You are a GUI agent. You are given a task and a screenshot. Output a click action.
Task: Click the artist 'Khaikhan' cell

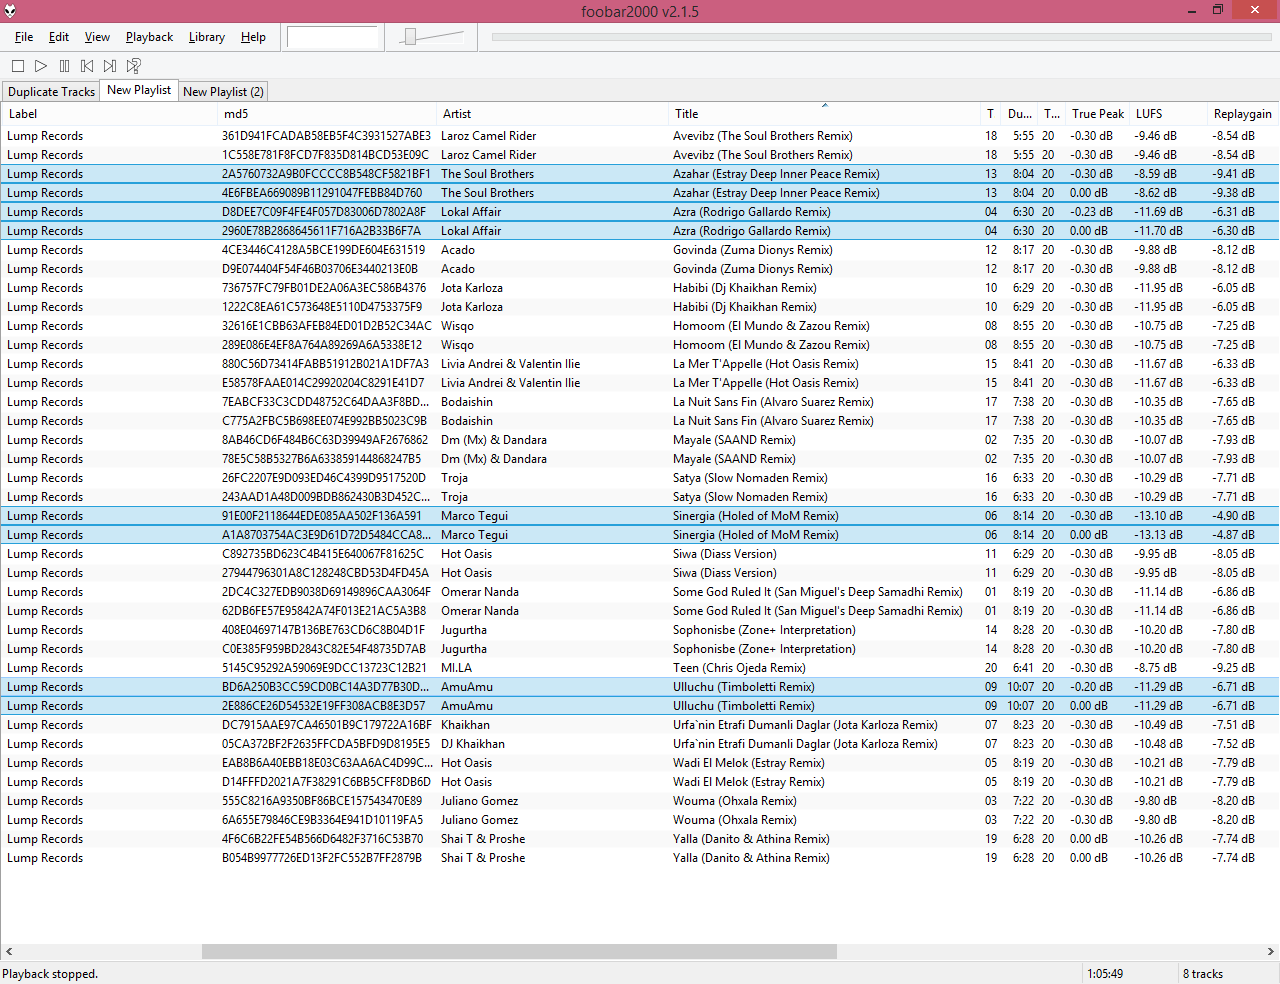click(x=465, y=725)
